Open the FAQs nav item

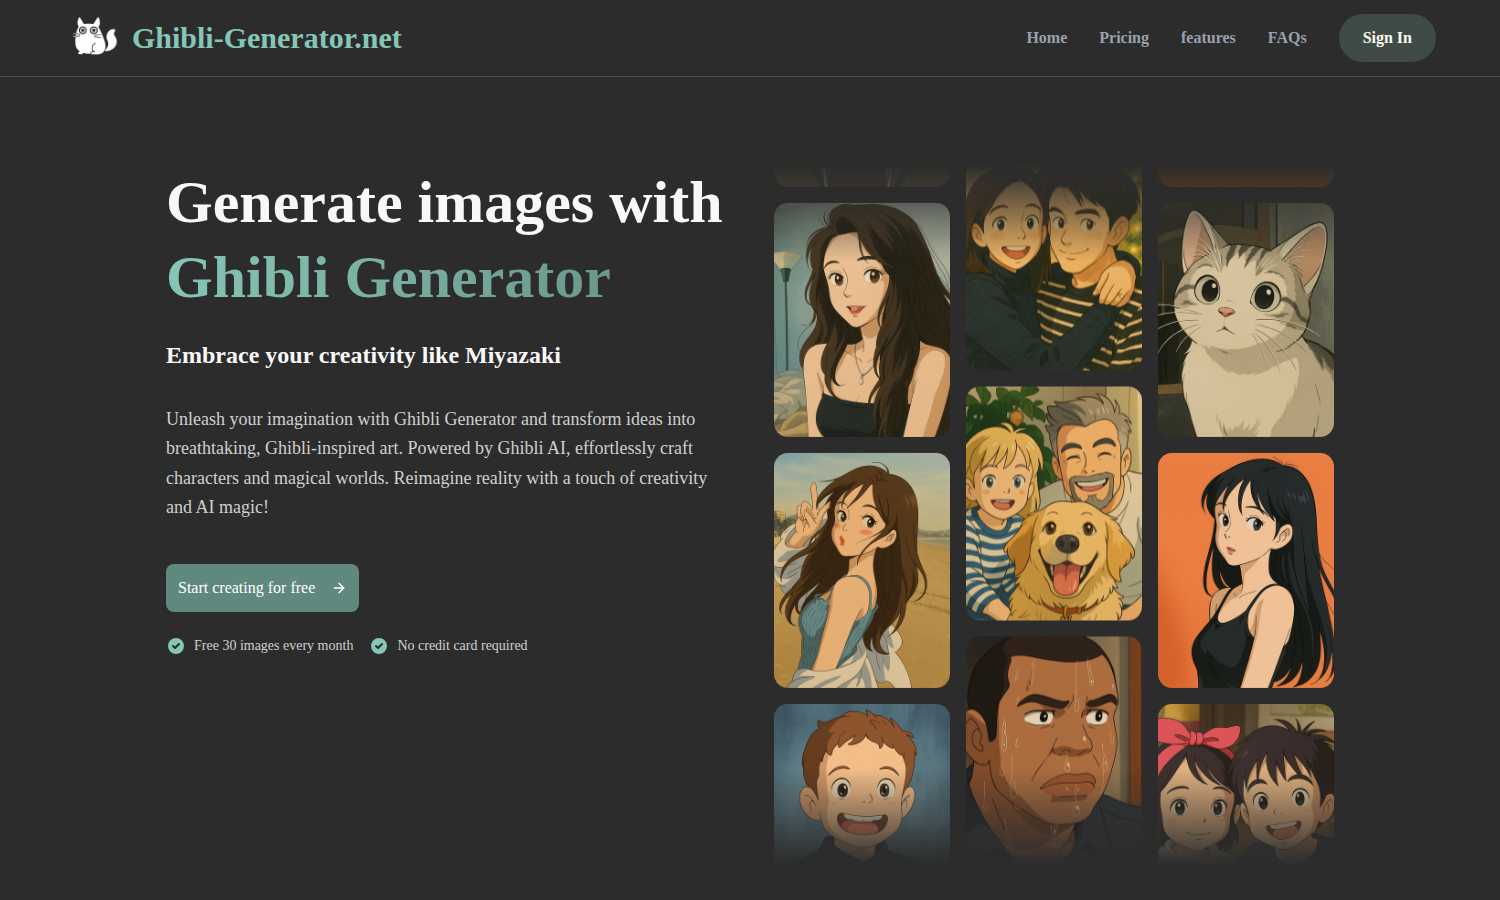[x=1287, y=38]
